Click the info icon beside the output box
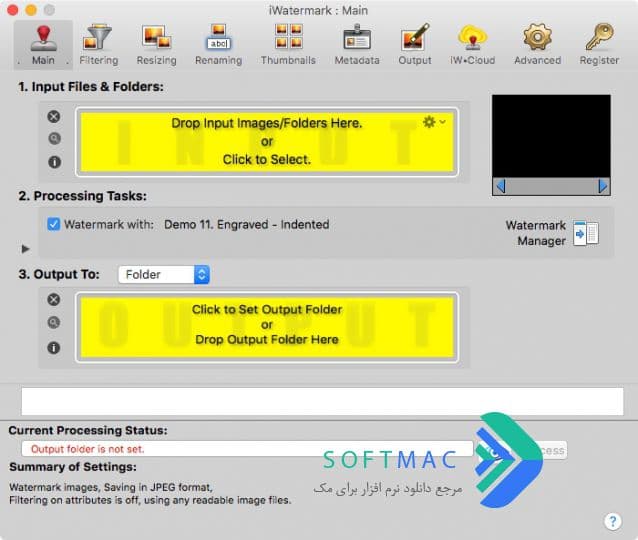The image size is (638, 540). [54, 348]
